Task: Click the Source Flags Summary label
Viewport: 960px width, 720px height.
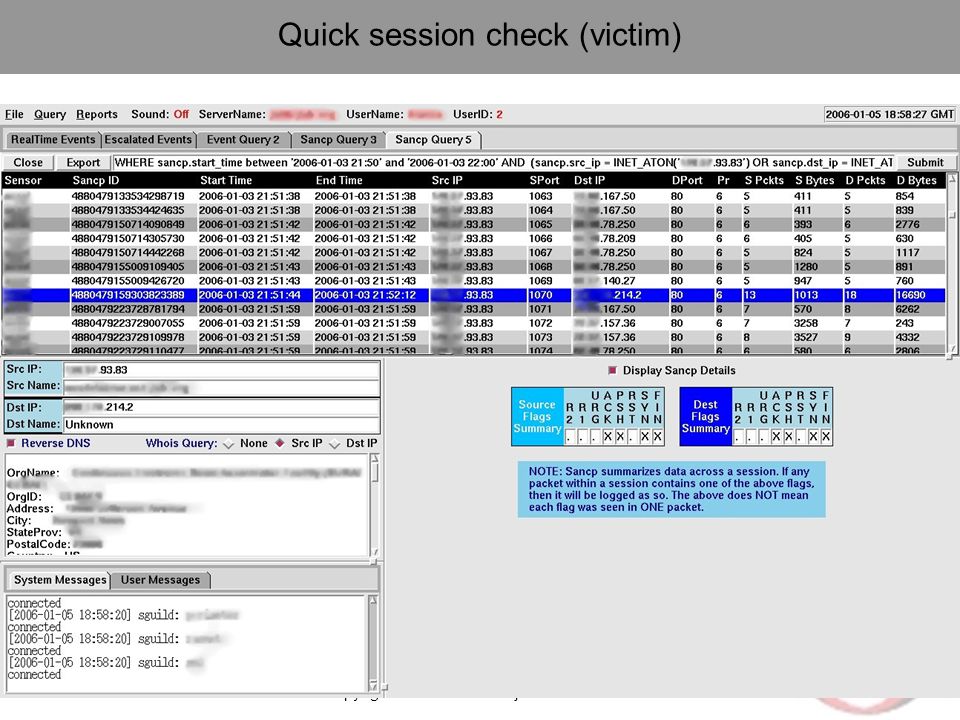Action: 537,416
